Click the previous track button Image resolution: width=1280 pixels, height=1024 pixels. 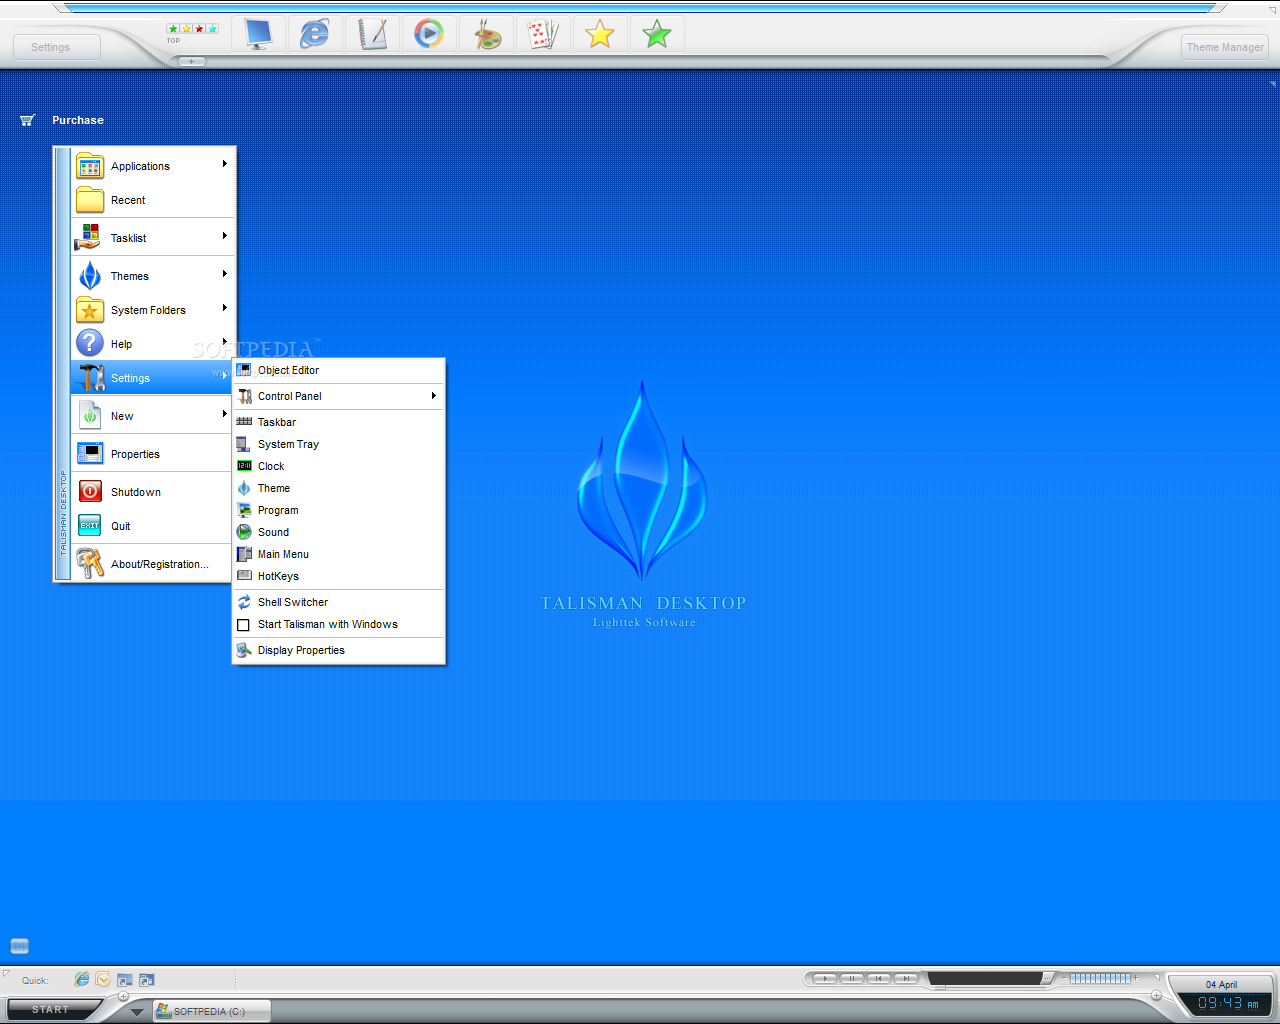(879, 978)
